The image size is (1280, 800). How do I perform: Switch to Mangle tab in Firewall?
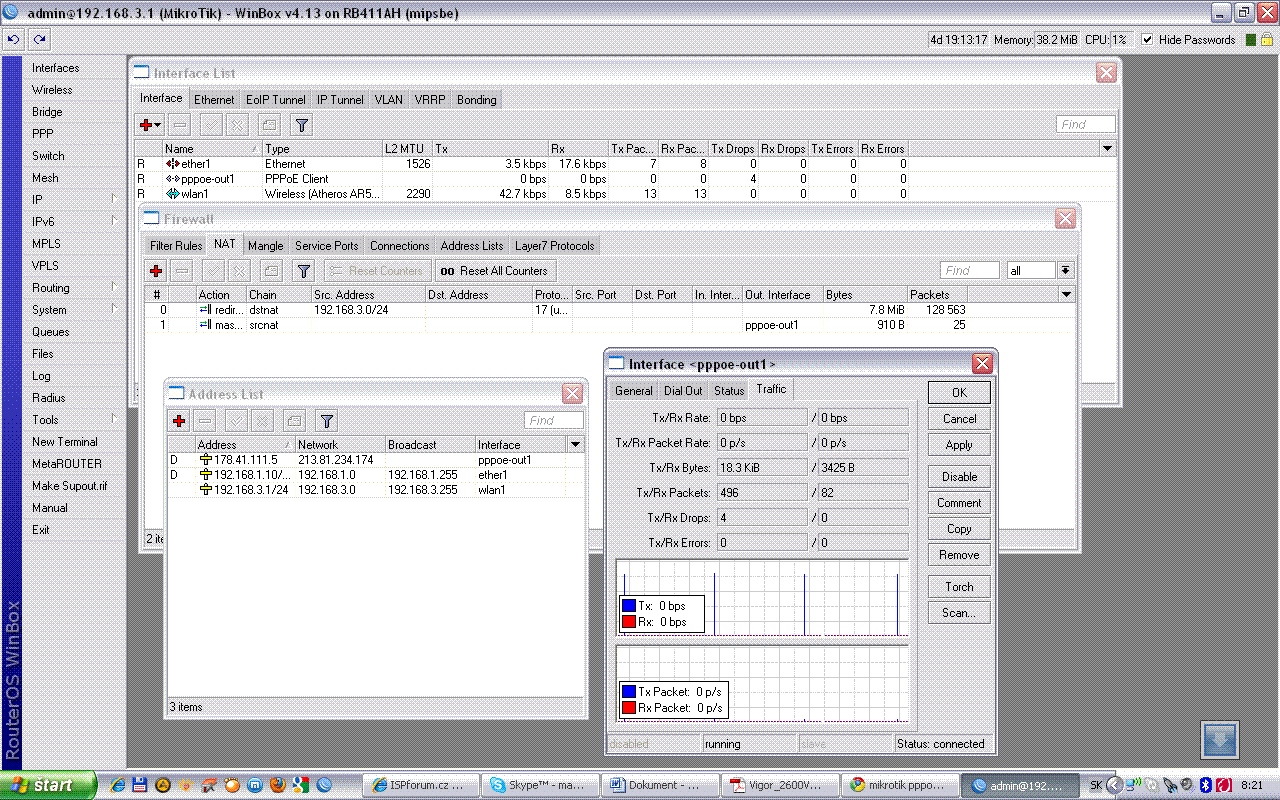click(266, 246)
